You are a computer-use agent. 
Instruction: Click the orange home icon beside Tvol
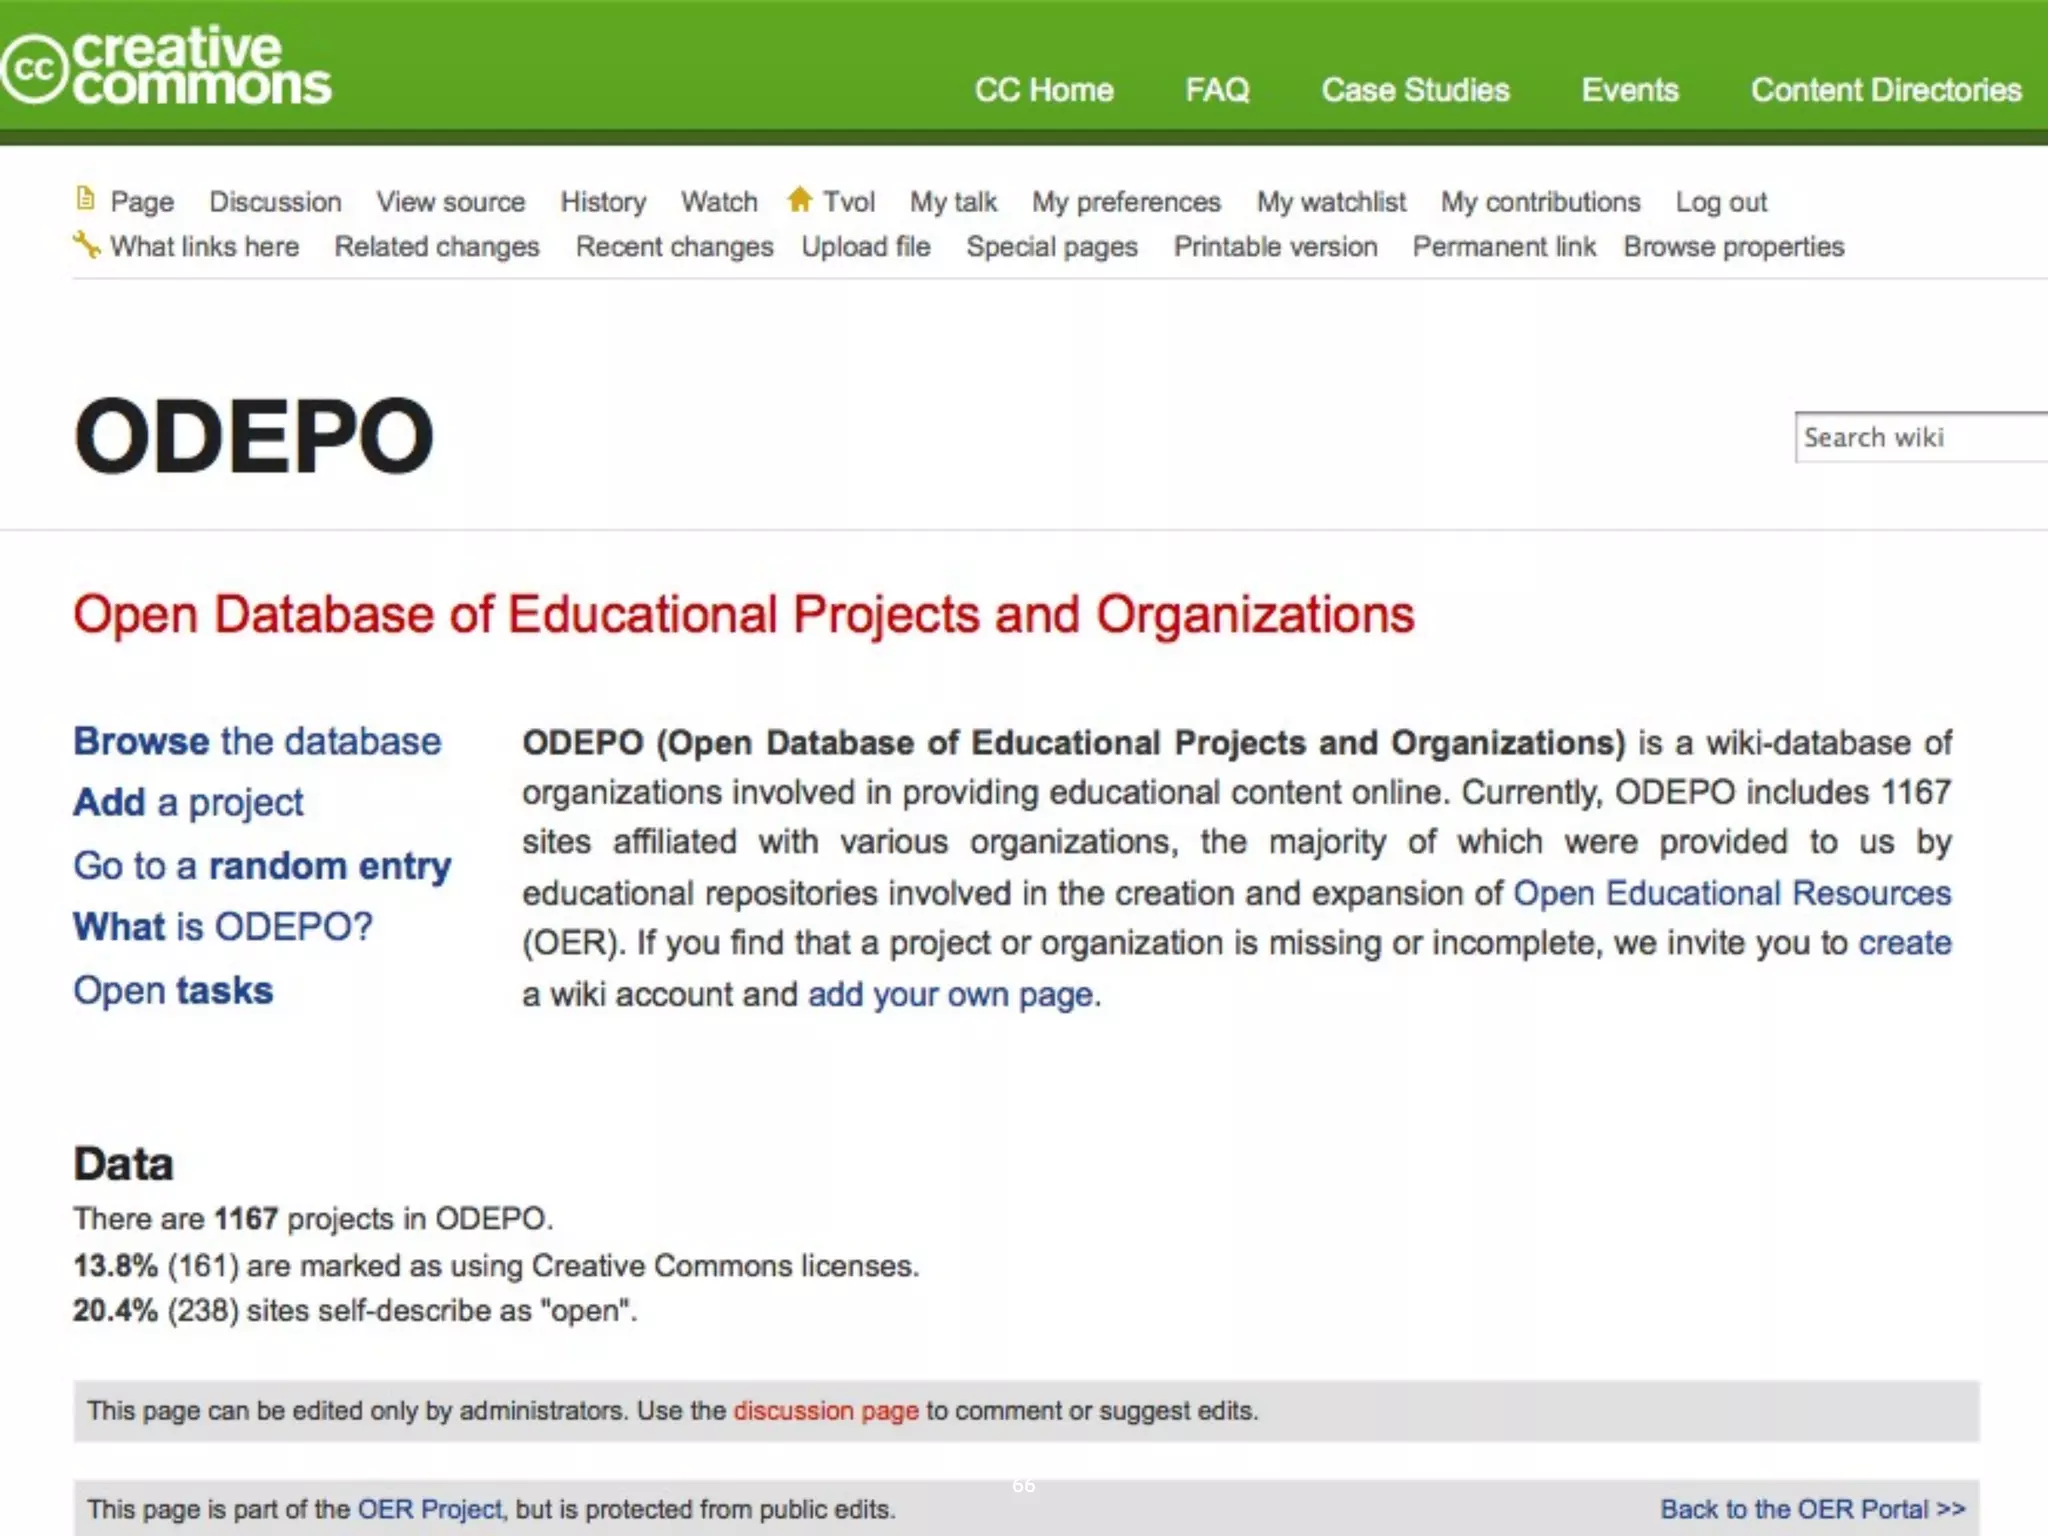799,199
